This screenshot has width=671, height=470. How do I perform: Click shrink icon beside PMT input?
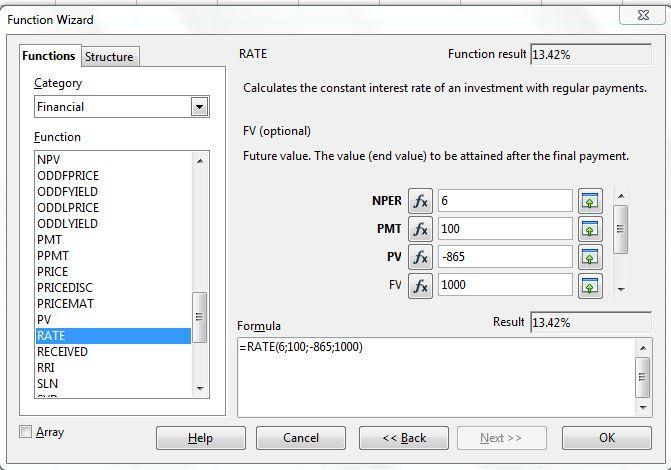[x=590, y=229]
